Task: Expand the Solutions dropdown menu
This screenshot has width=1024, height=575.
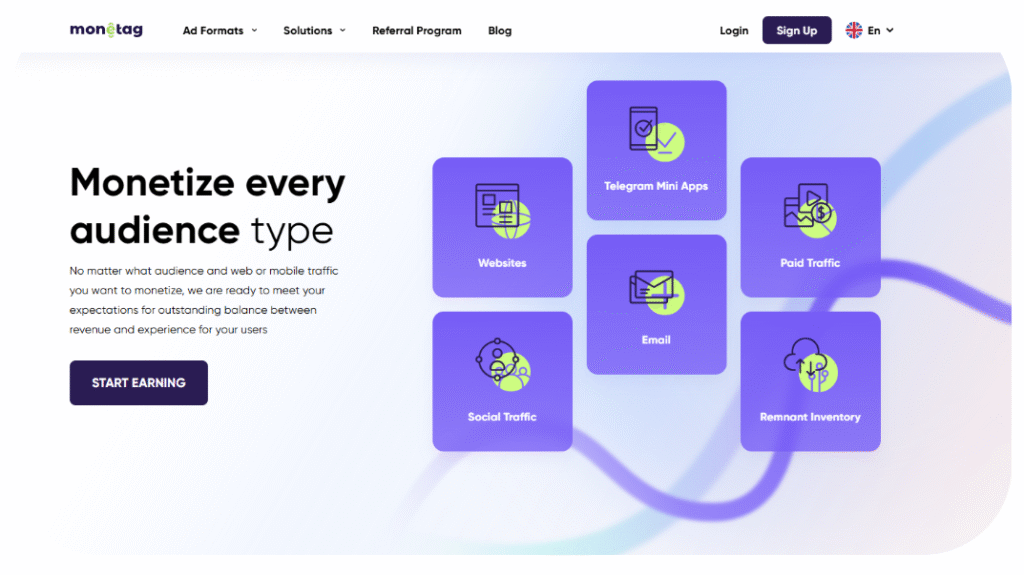Action: coord(314,30)
